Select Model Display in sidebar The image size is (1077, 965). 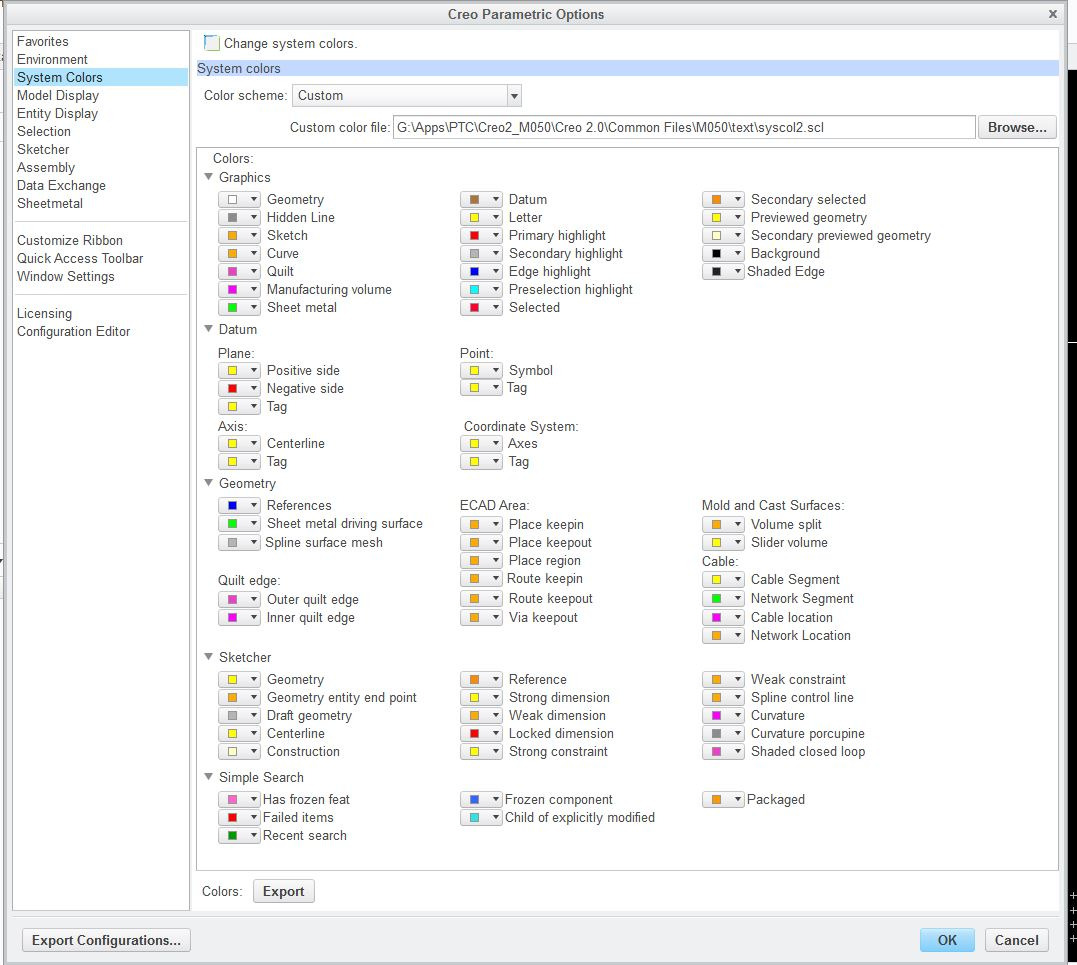[58, 95]
